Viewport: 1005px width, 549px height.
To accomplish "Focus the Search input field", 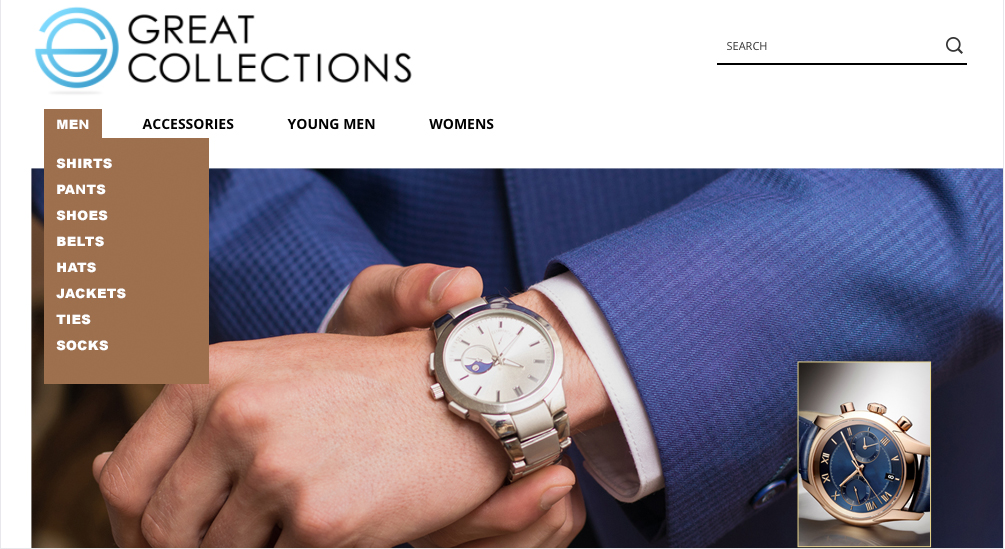I will point(830,46).
